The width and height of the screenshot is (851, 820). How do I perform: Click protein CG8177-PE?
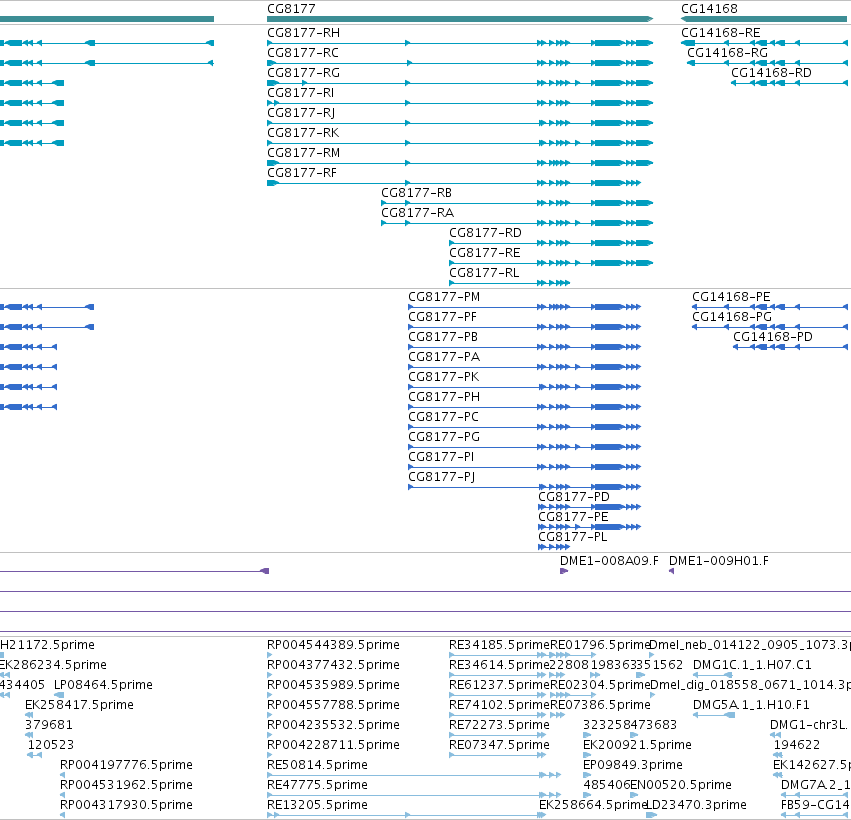573,517
